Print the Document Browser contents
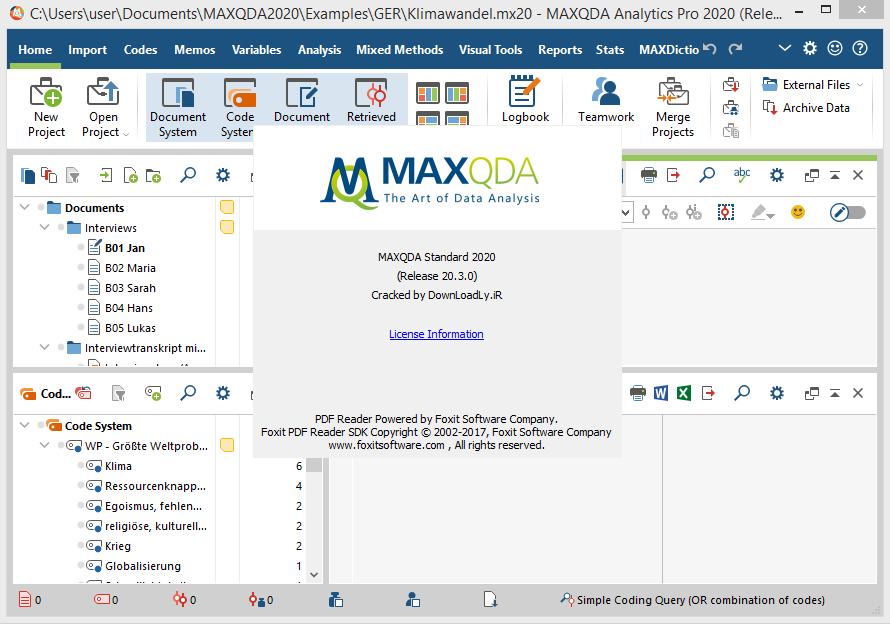Screen dimensions: 890x624 click(x=649, y=175)
